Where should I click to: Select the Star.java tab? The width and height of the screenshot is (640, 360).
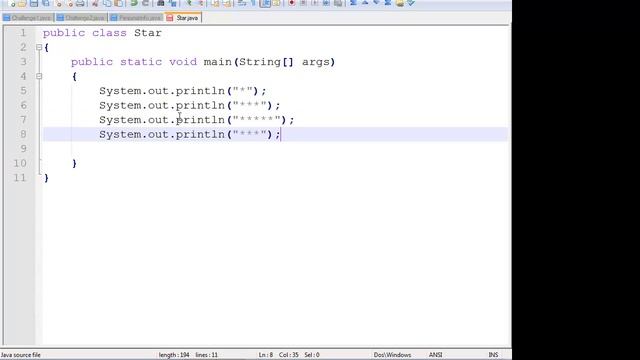tap(183, 18)
